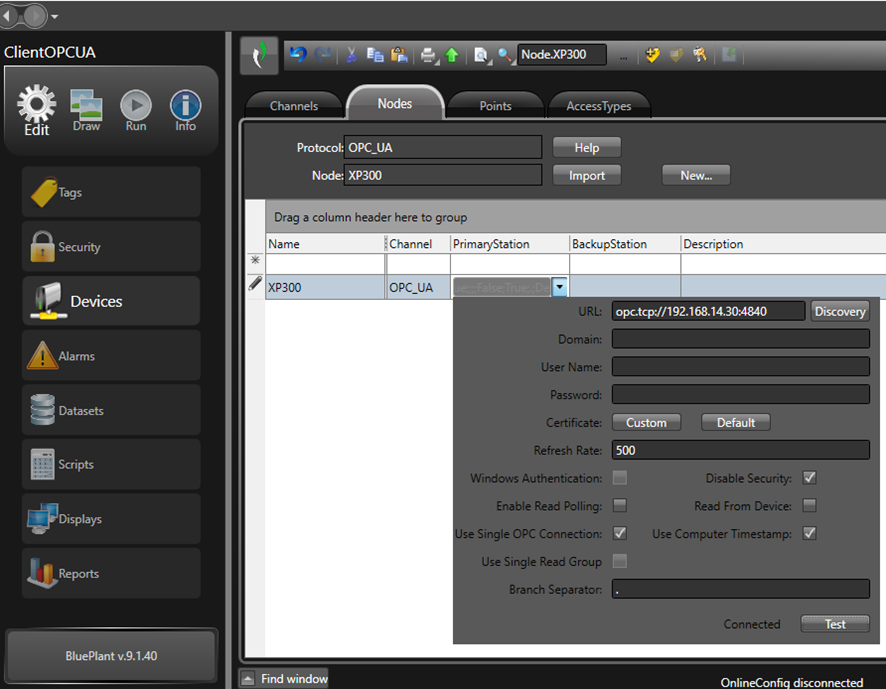The image size is (886, 689).
Task: Uncheck the Disable Security checkbox
Action: coord(810,478)
